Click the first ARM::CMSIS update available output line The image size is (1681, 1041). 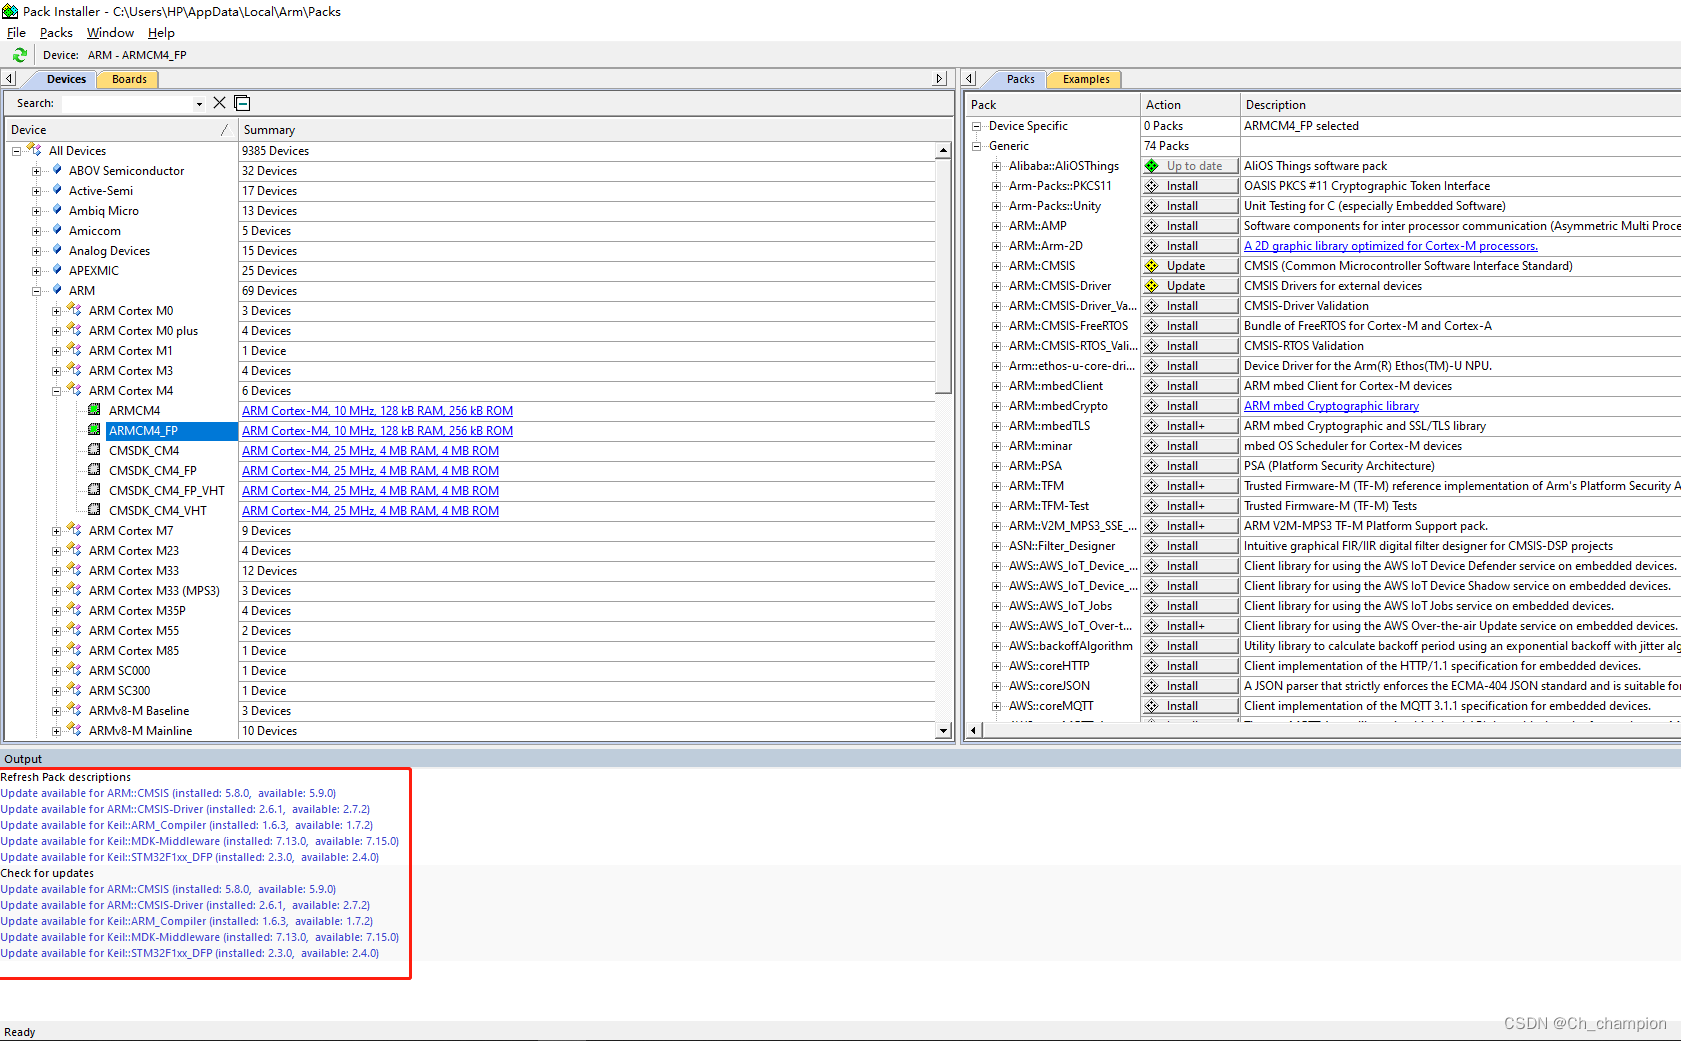168,793
